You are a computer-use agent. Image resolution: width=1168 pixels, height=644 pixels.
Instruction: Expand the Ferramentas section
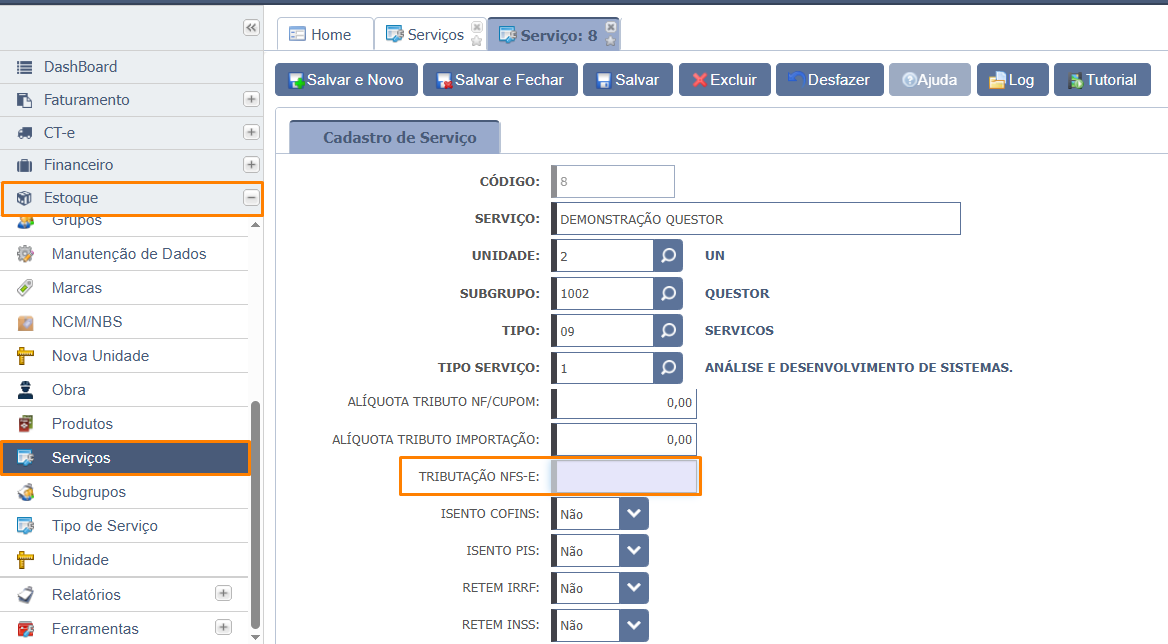223,628
